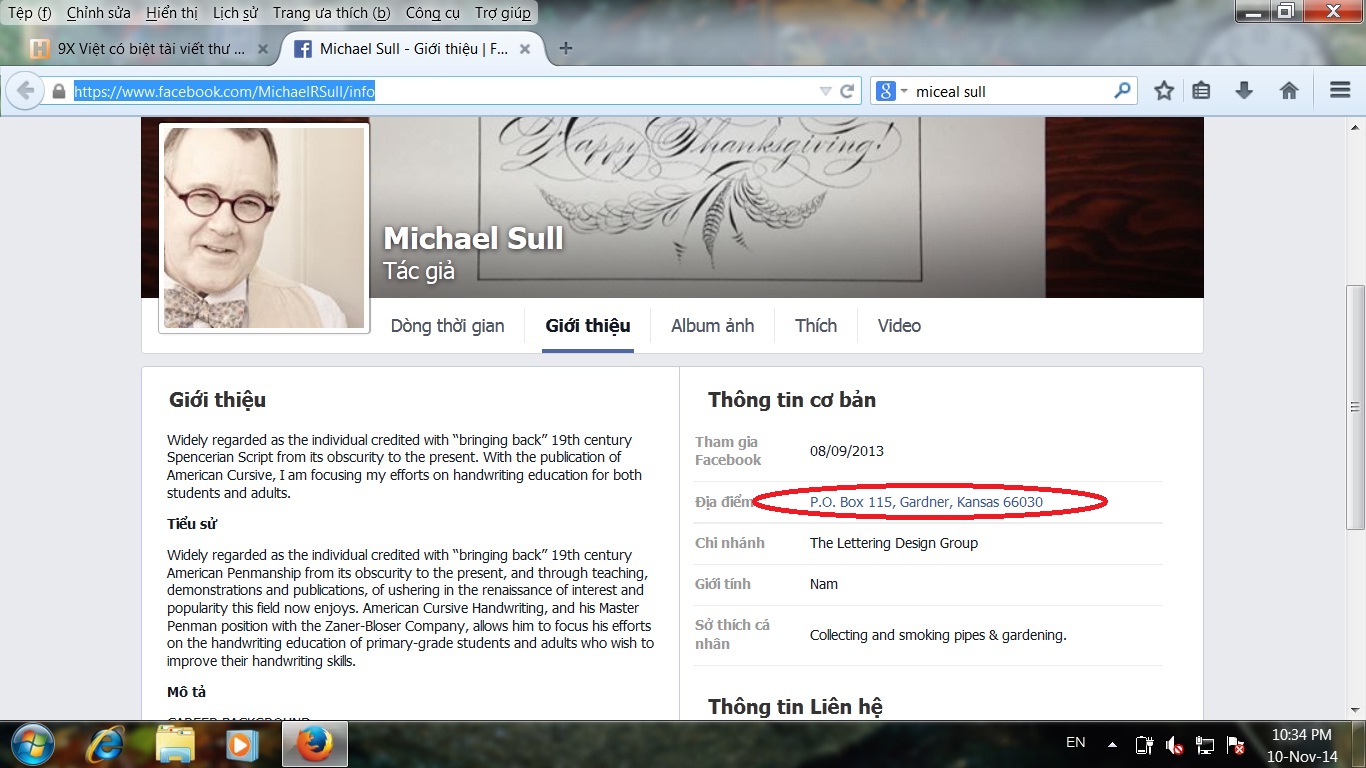Click Michael Sull's profile picture
Screen dimensions: 1366x768
pyautogui.click(x=264, y=227)
